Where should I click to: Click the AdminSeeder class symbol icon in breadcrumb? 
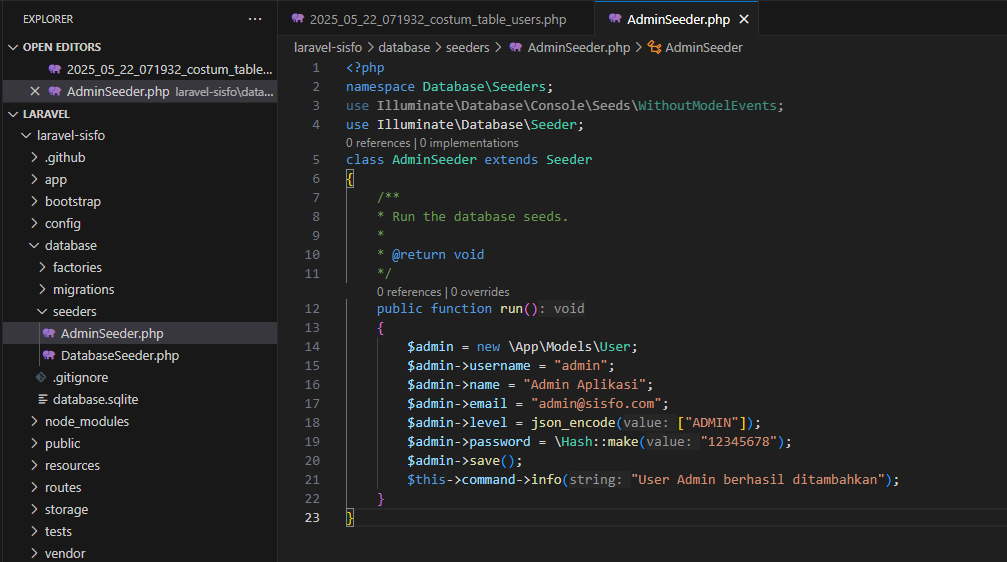655,47
